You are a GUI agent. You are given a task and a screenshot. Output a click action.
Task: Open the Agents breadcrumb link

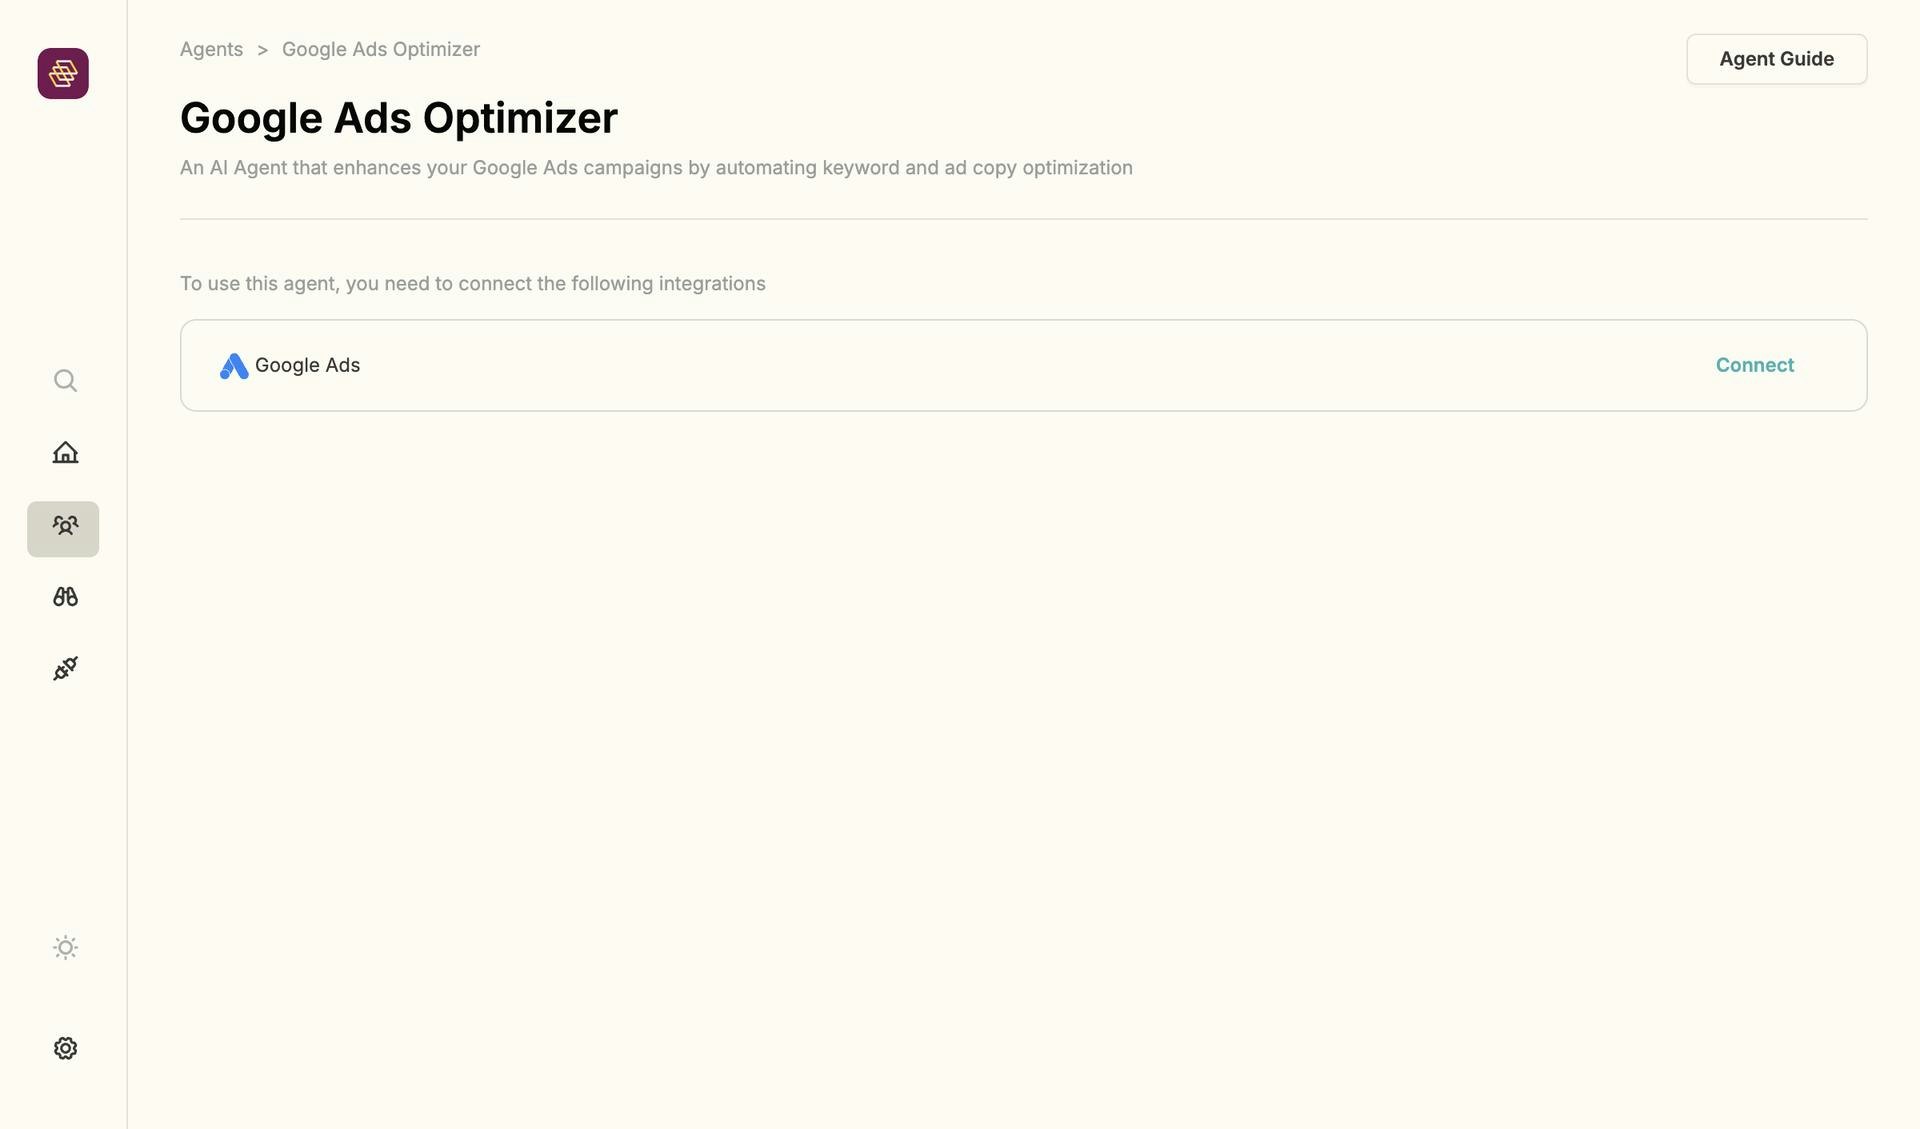click(x=211, y=48)
